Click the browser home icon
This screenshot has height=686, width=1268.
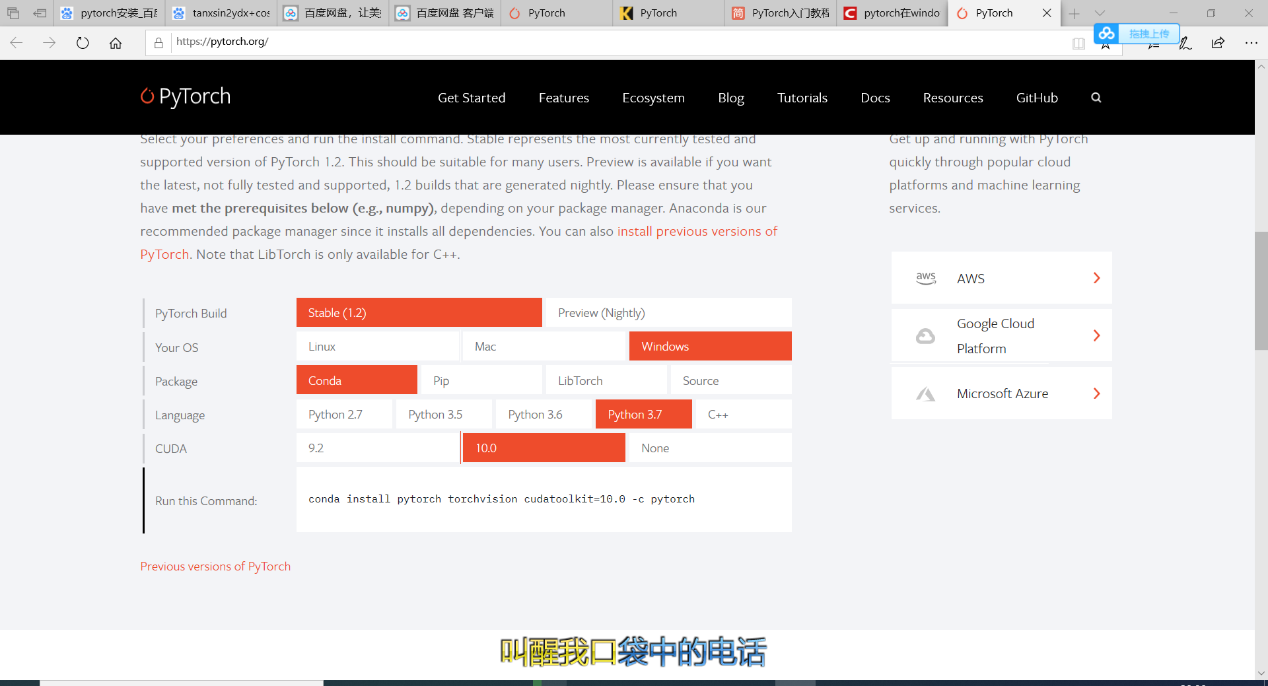[x=116, y=43]
